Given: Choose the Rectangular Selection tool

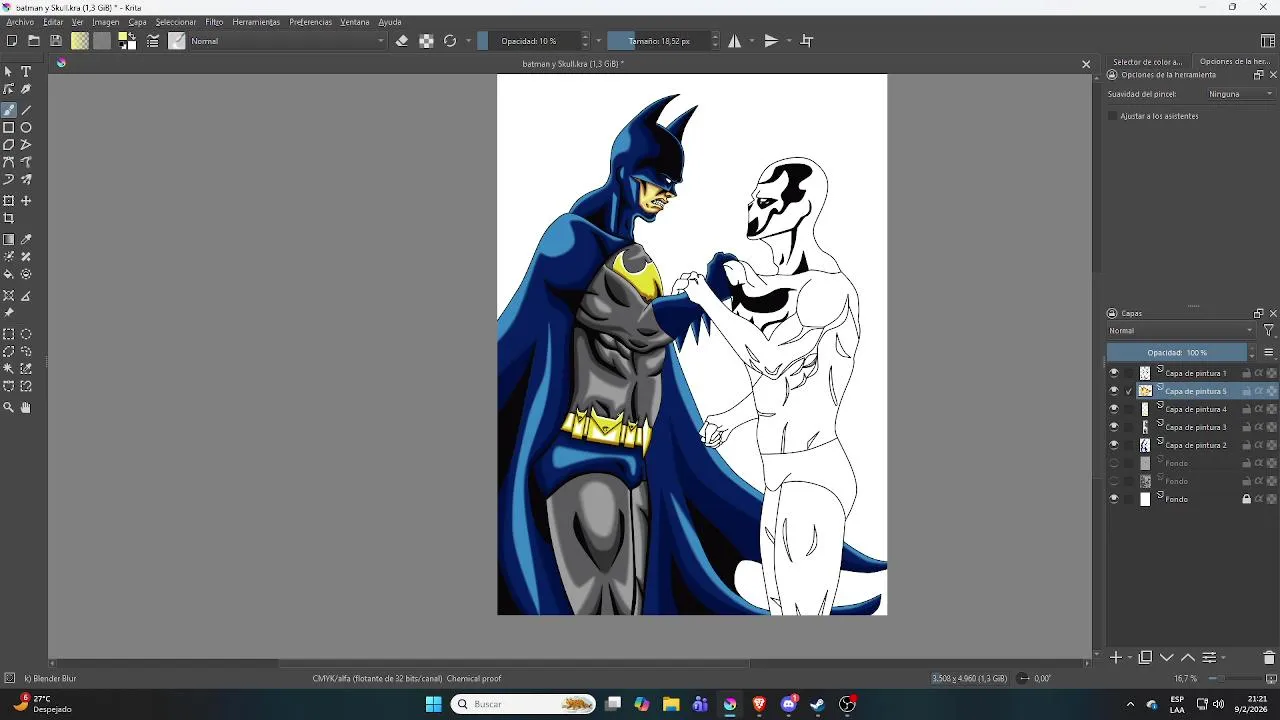Looking at the screenshot, I should pos(9,334).
